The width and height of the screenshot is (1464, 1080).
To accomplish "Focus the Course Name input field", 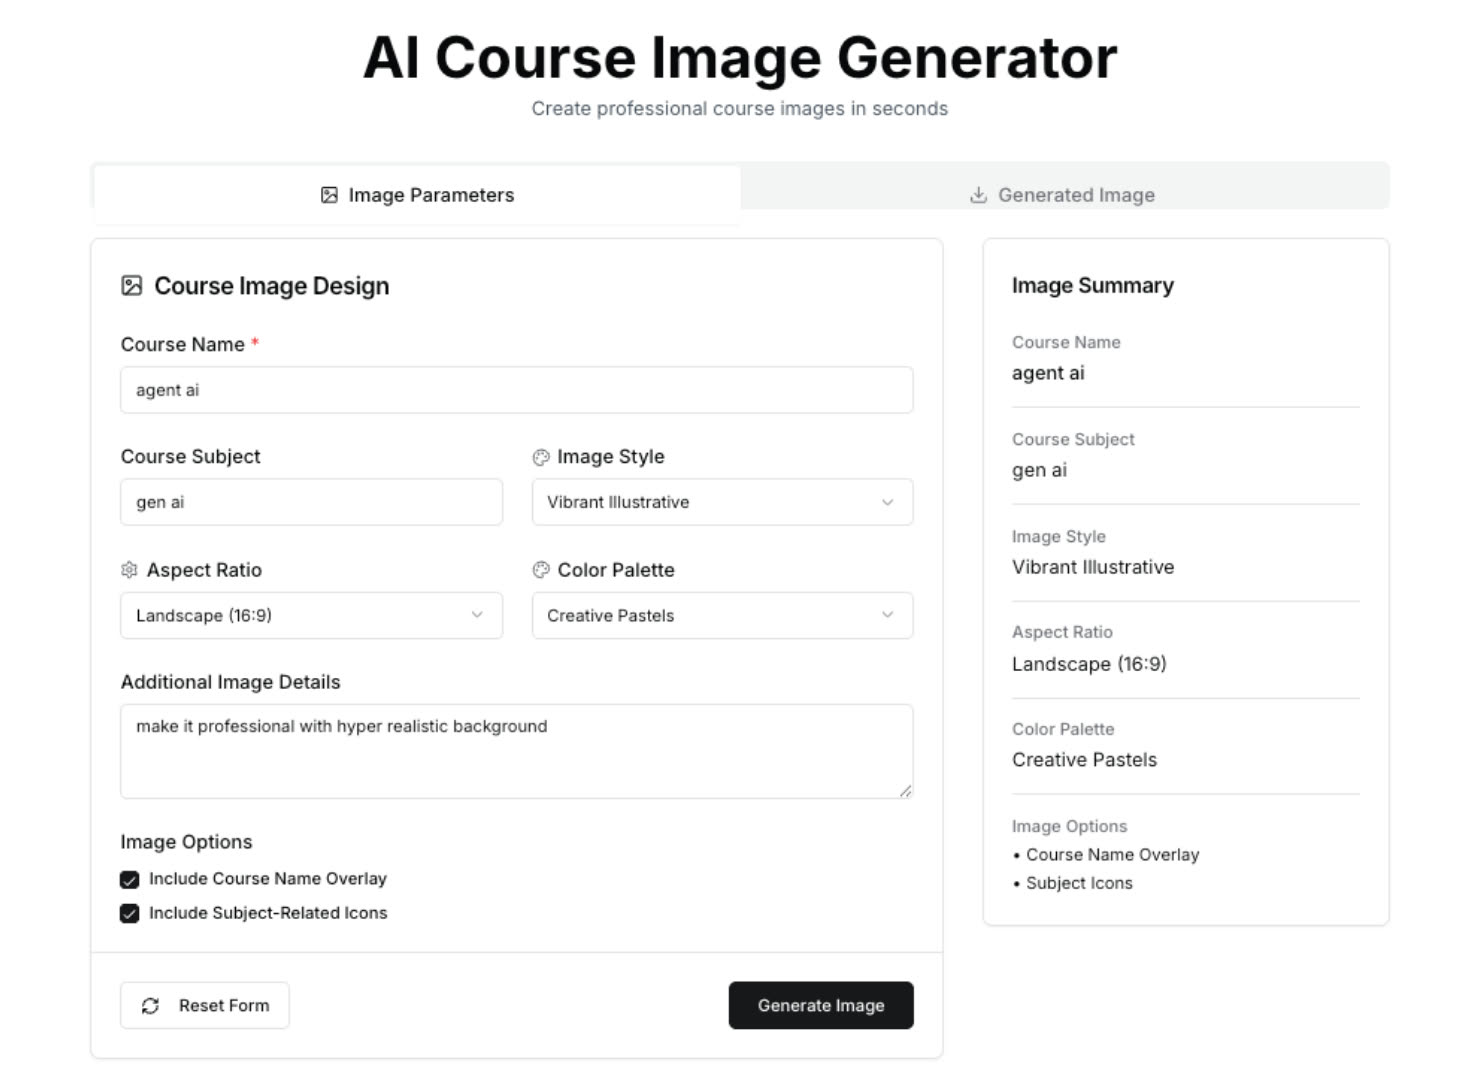I will pos(516,390).
